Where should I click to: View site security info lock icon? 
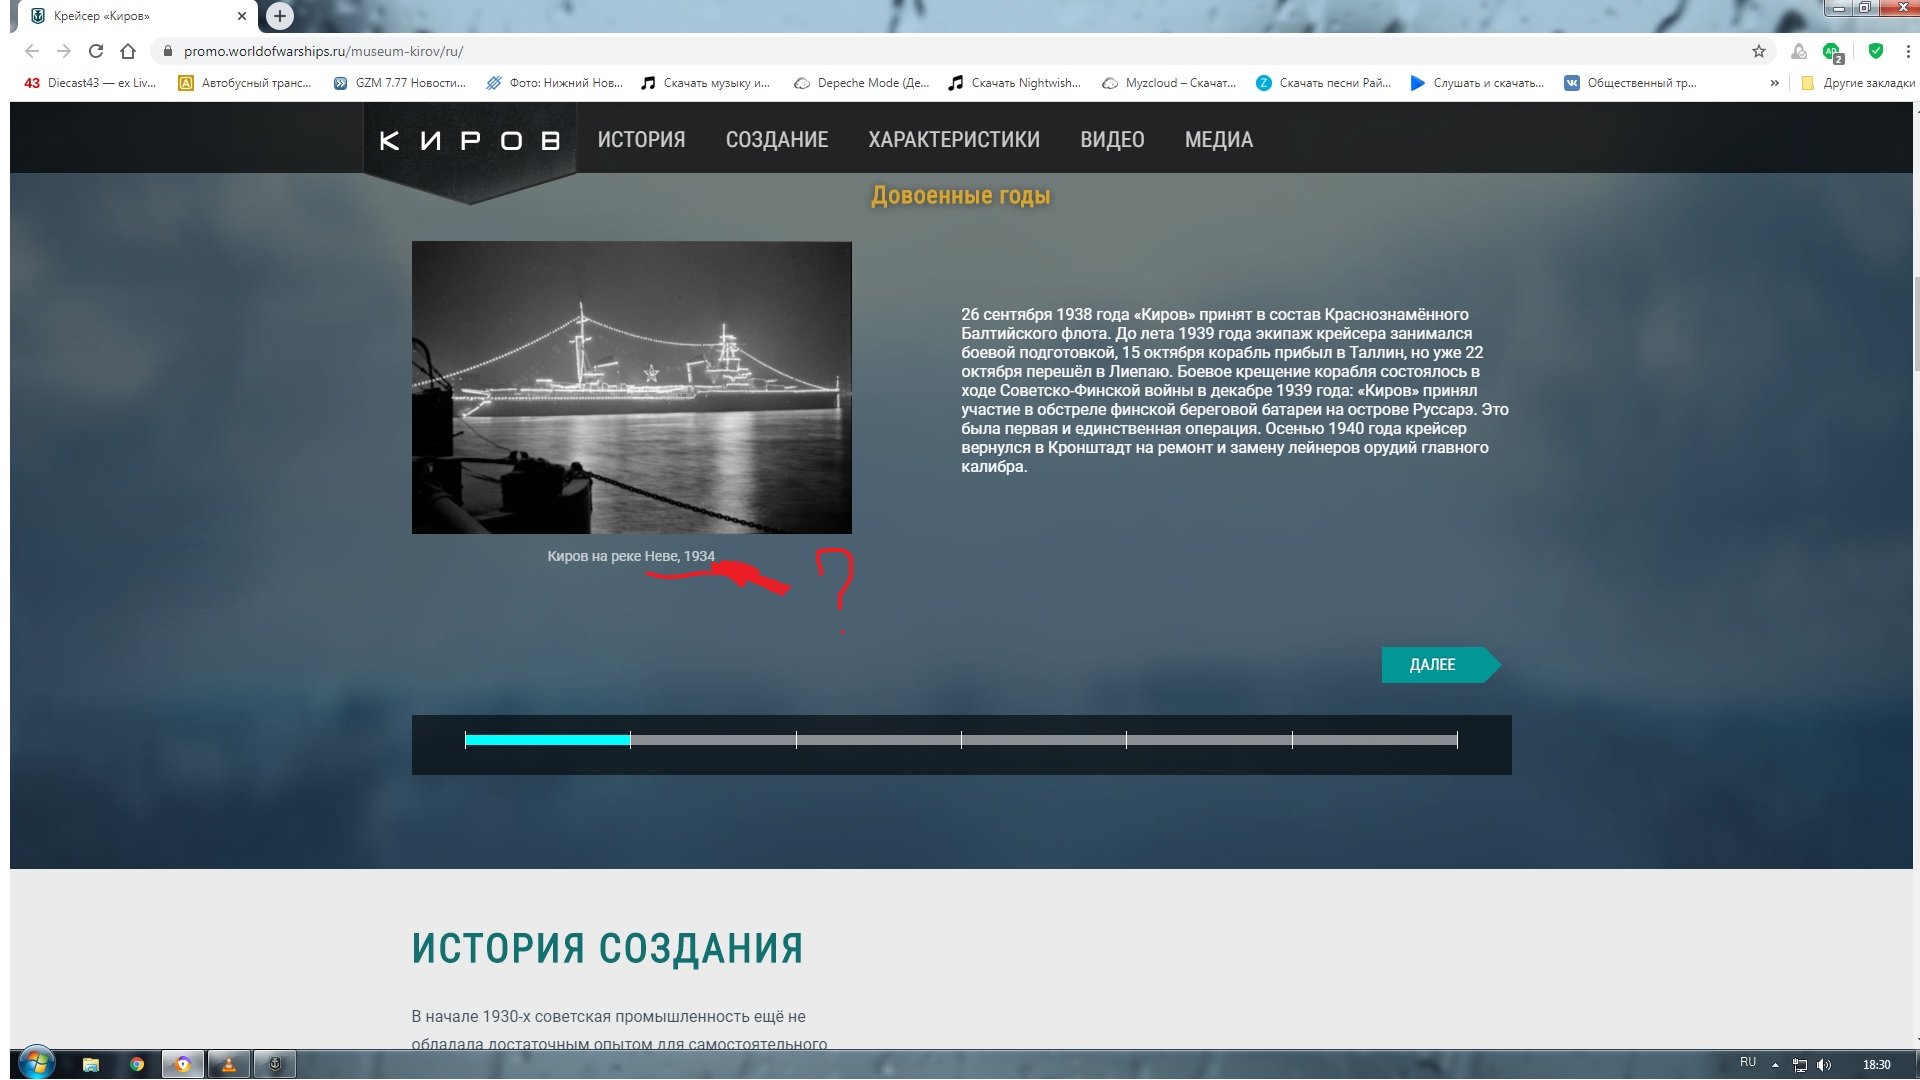(x=167, y=51)
